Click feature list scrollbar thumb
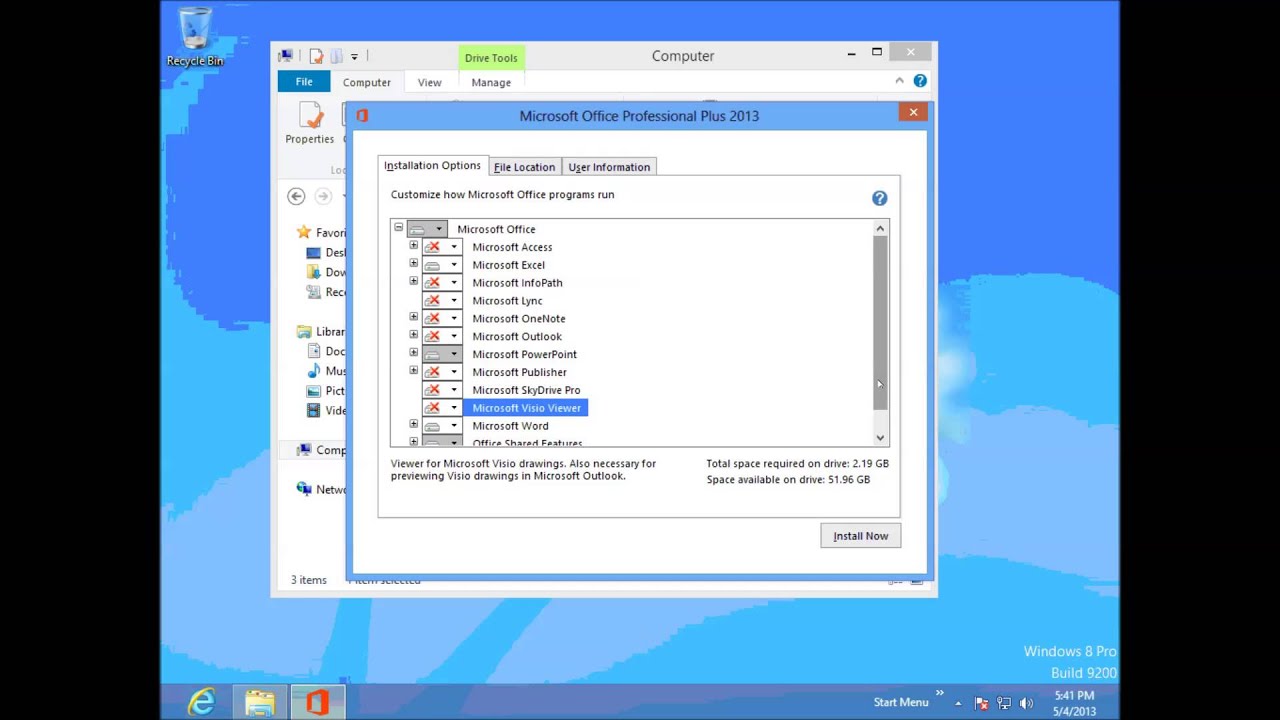Screen dimensions: 1280x720 pos(880,323)
